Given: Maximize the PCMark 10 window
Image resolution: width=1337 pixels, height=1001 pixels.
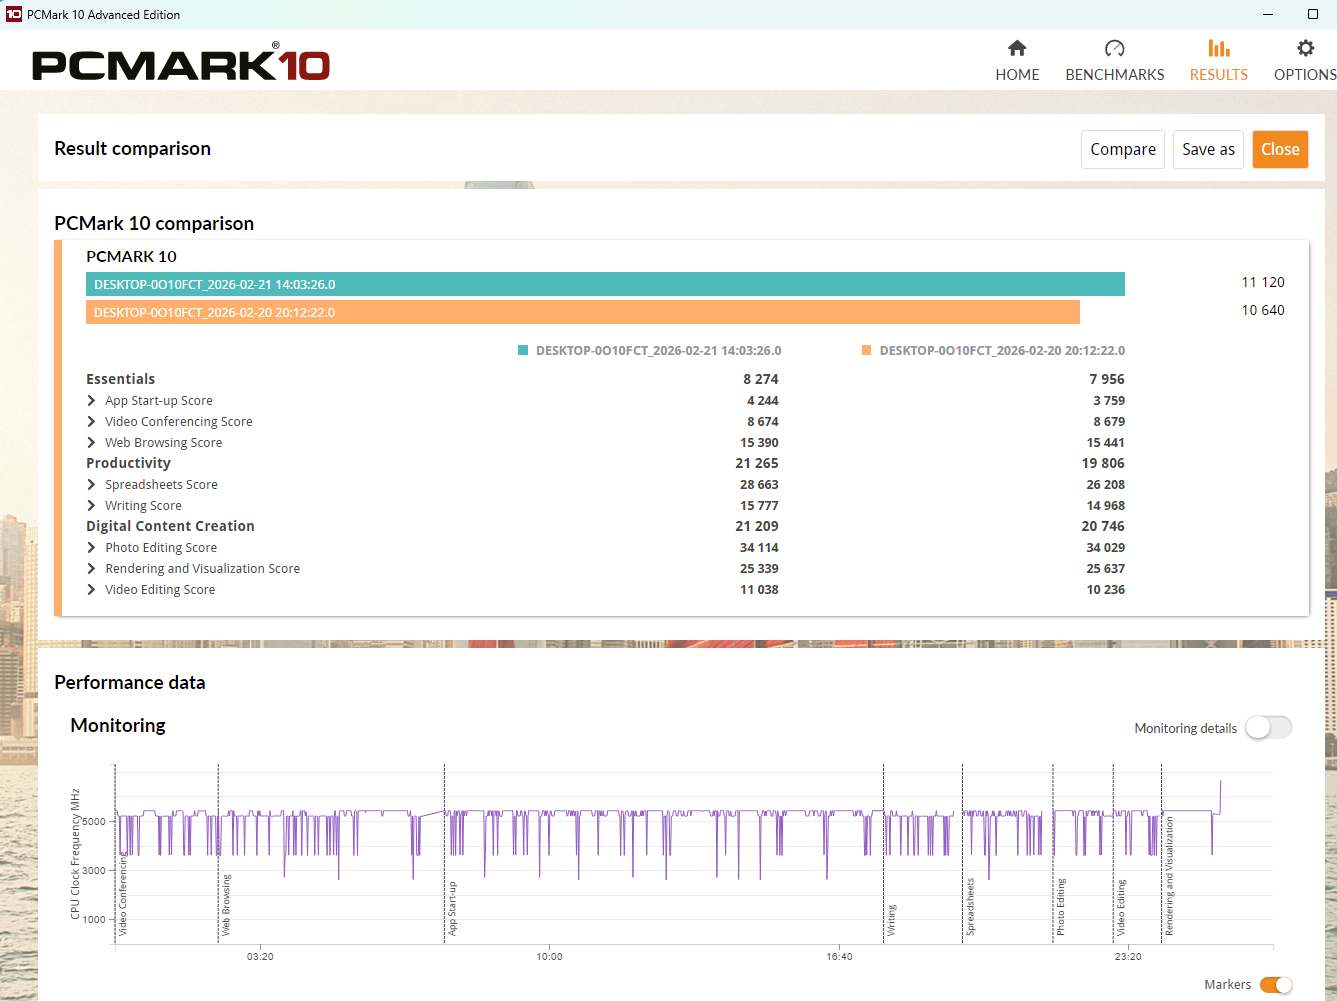Looking at the screenshot, I should pos(1313,14).
